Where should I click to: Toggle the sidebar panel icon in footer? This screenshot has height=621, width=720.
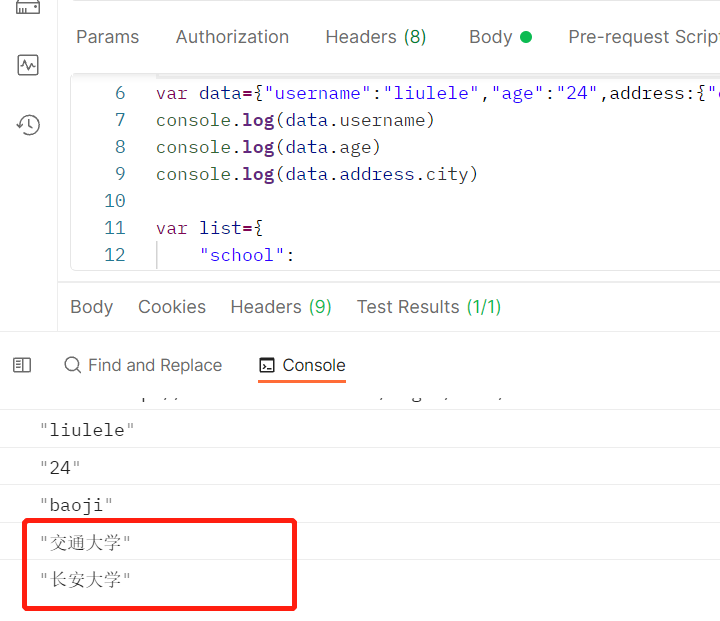(x=22, y=366)
